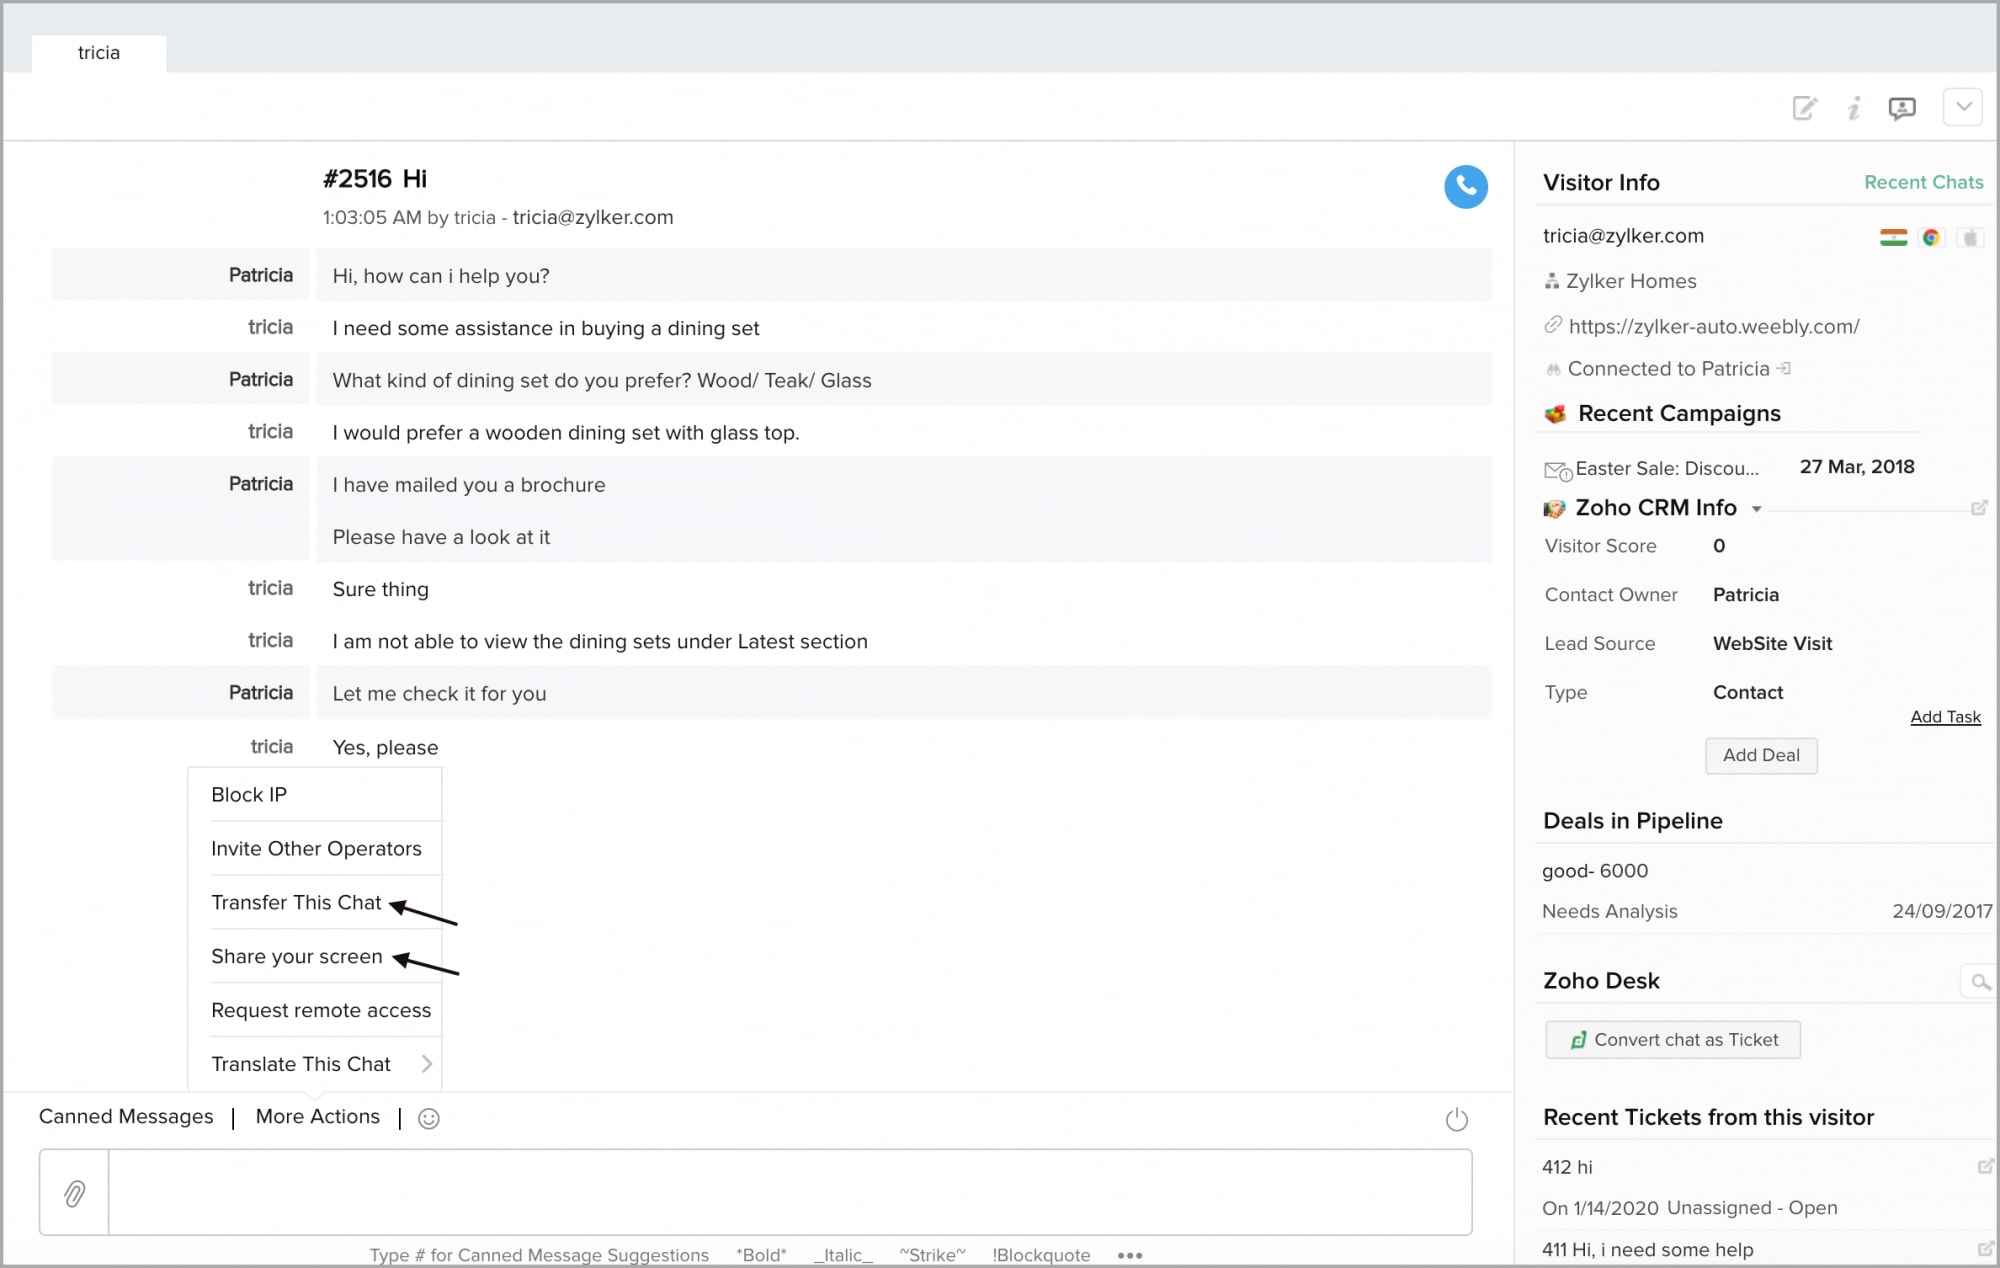Show more formatting options ellipsis
This screenshot has height=1268, width=2000.
tap(1130, 1255)
